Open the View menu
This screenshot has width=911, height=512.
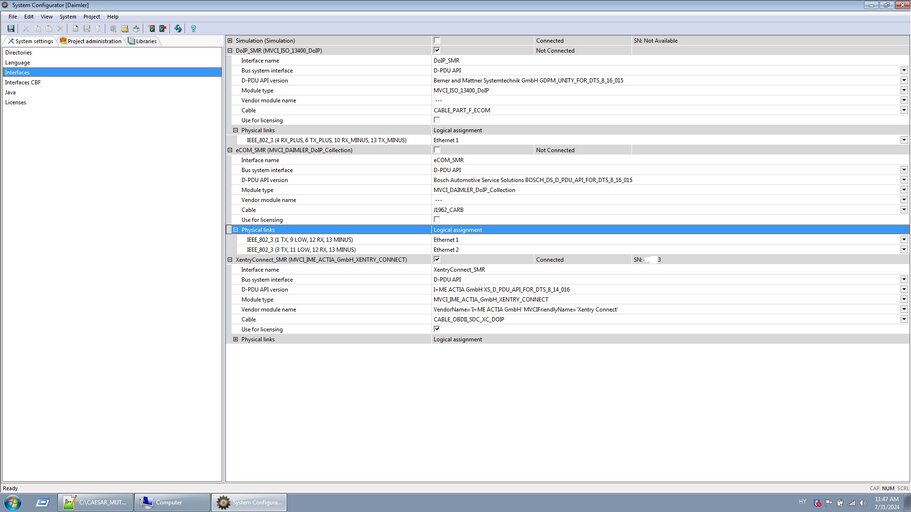46,17
